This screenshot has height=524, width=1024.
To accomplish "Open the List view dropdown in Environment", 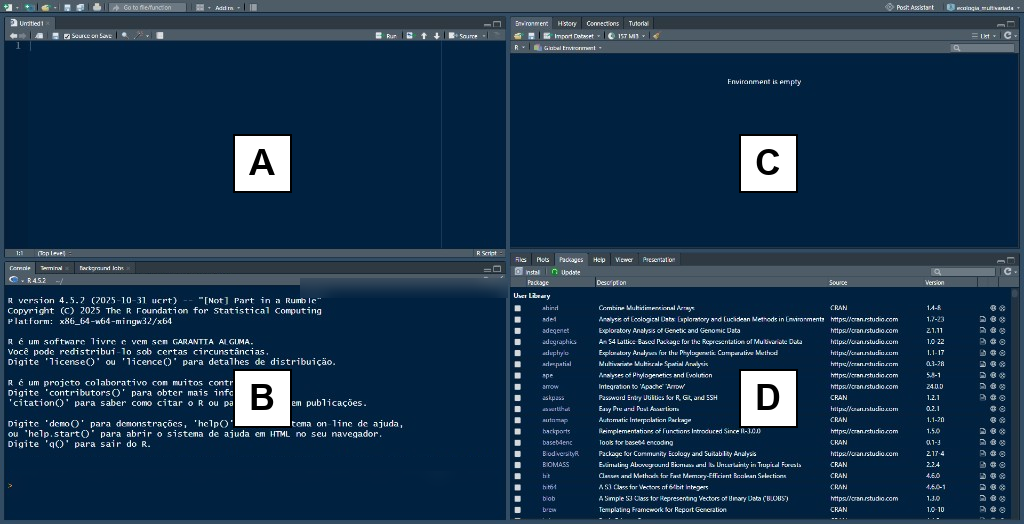I will pyautogui.click(x=984, y=36).
